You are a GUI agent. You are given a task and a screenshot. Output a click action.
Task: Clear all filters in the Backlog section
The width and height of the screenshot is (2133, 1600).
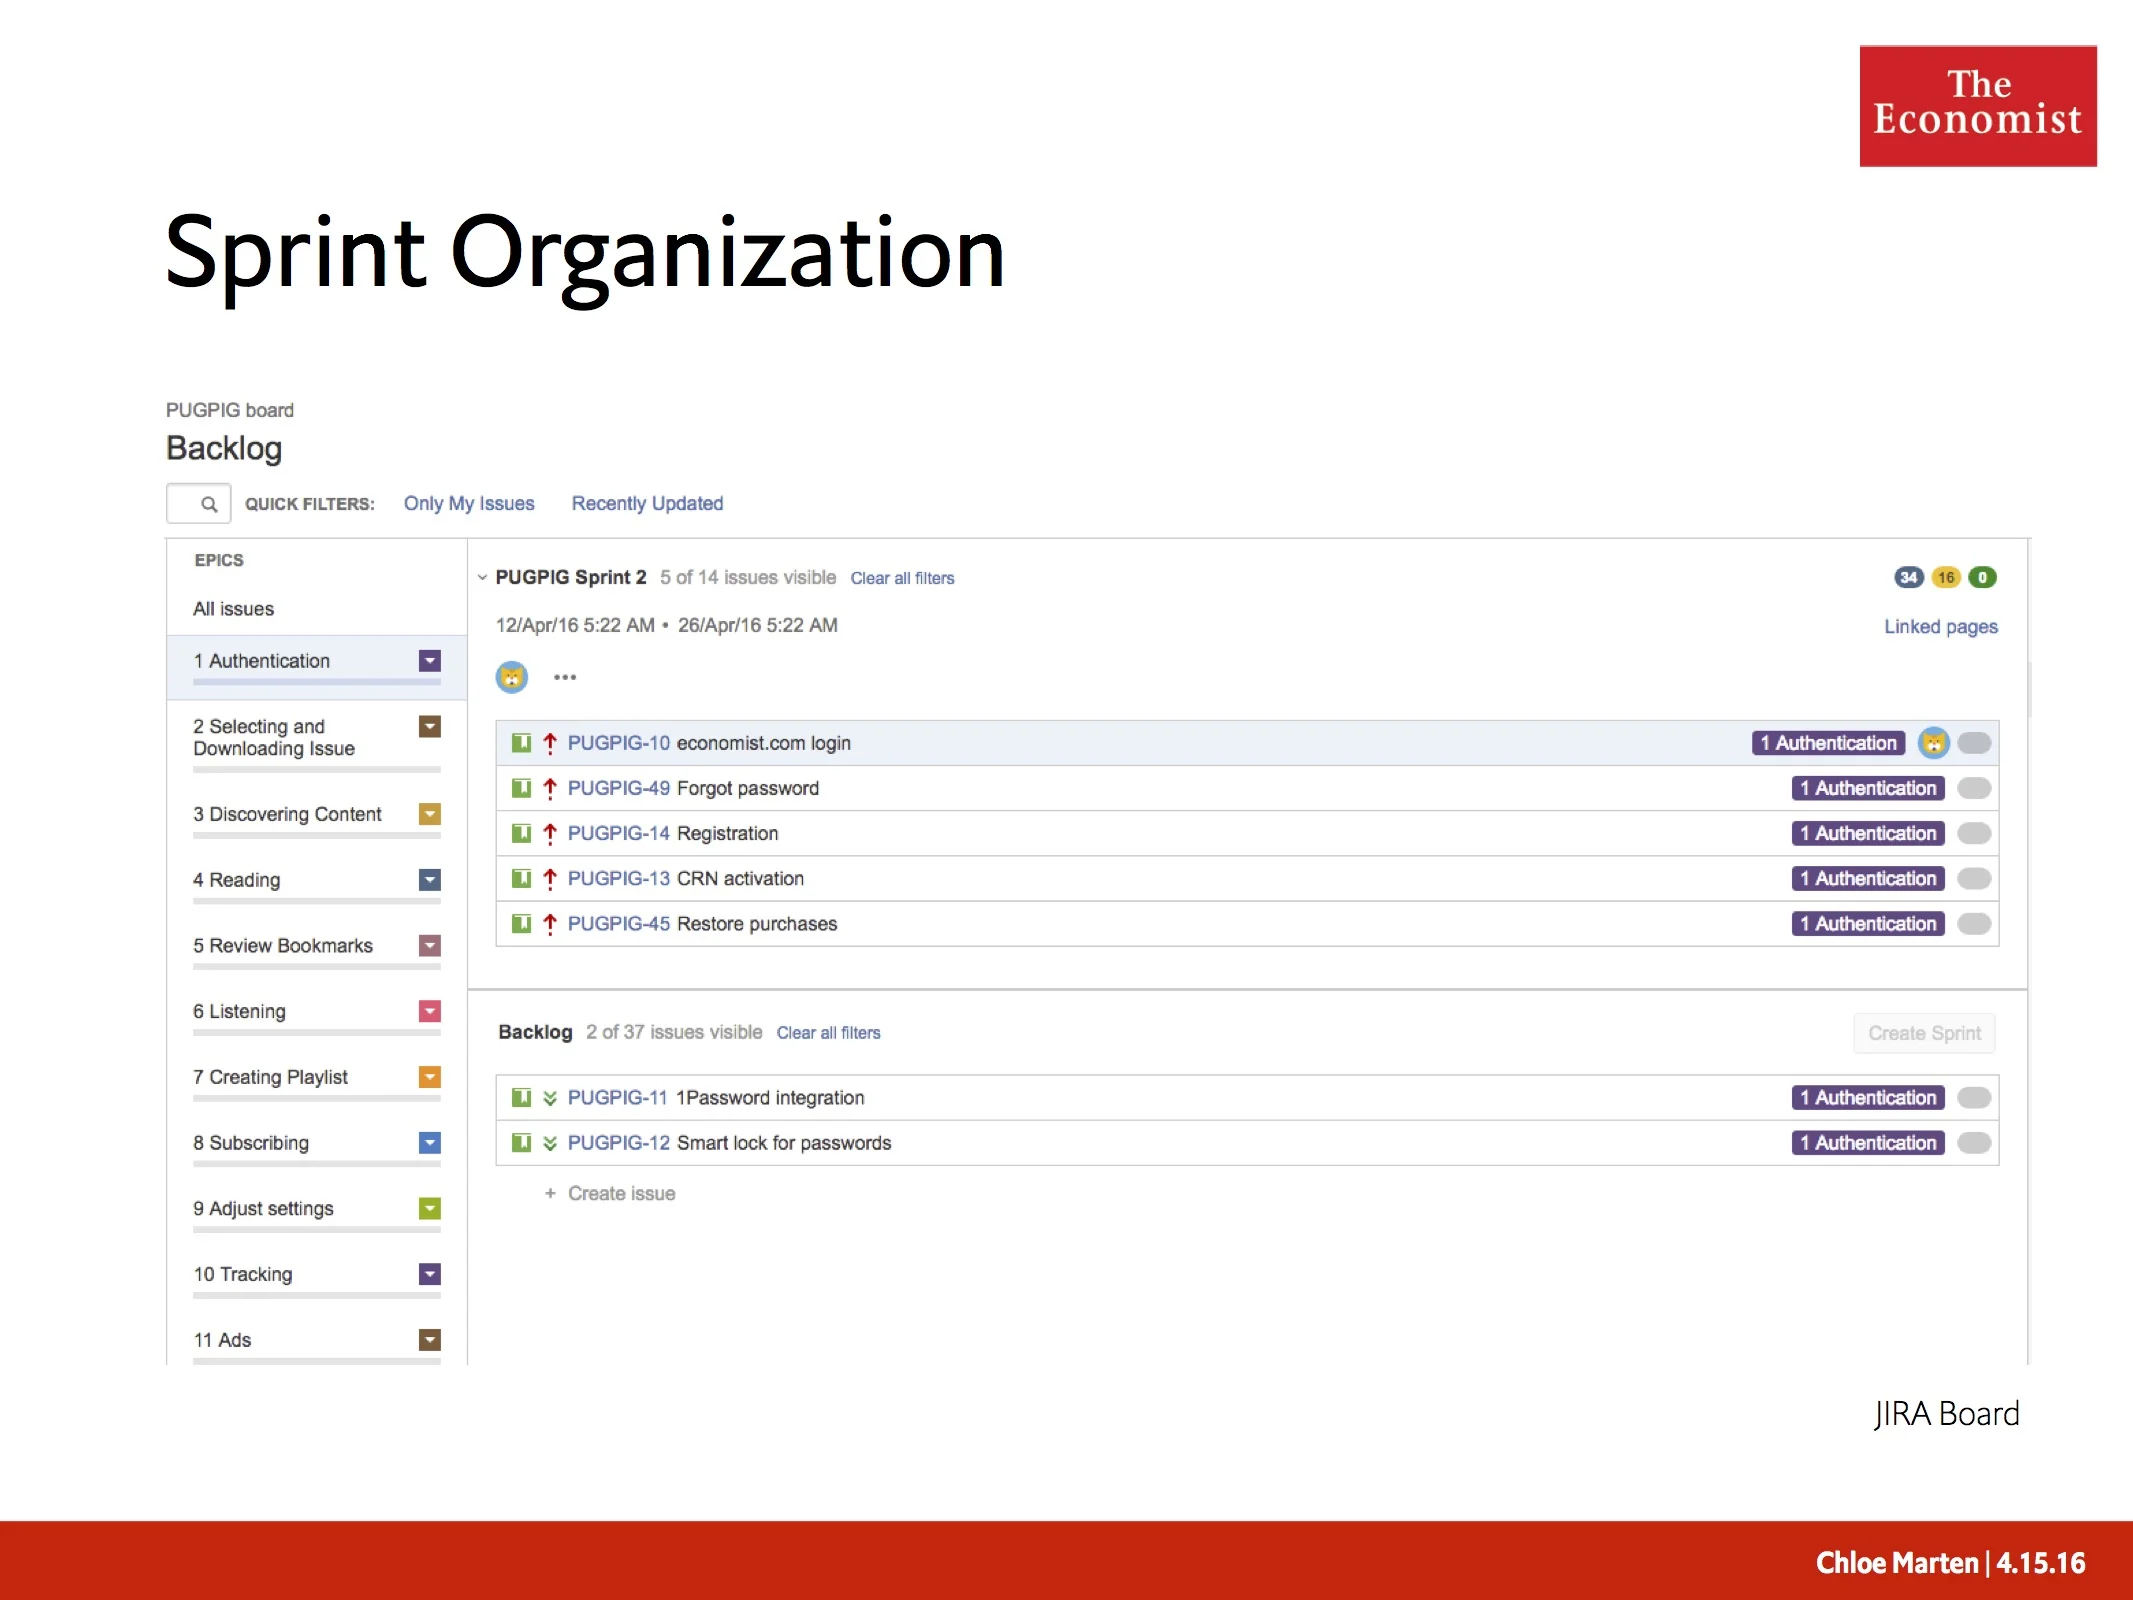828,1033
